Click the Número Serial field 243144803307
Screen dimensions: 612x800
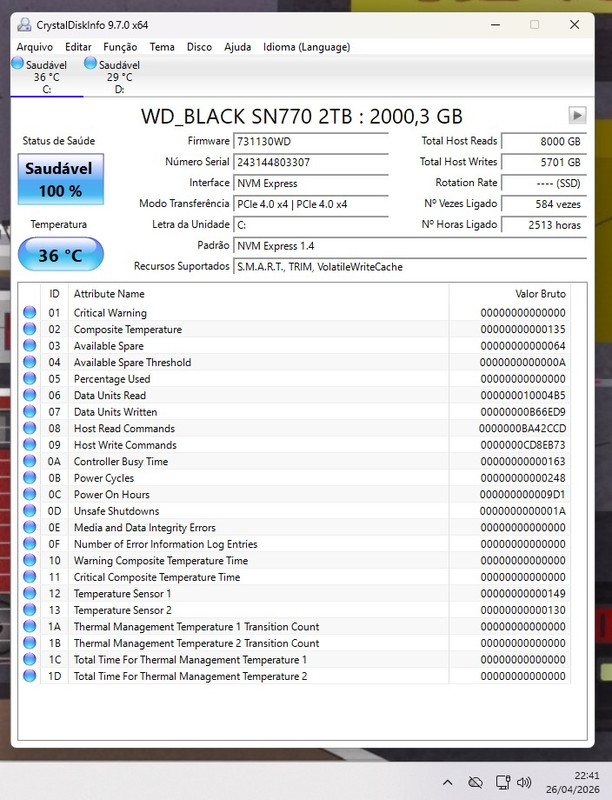click(x=311, y=162)
